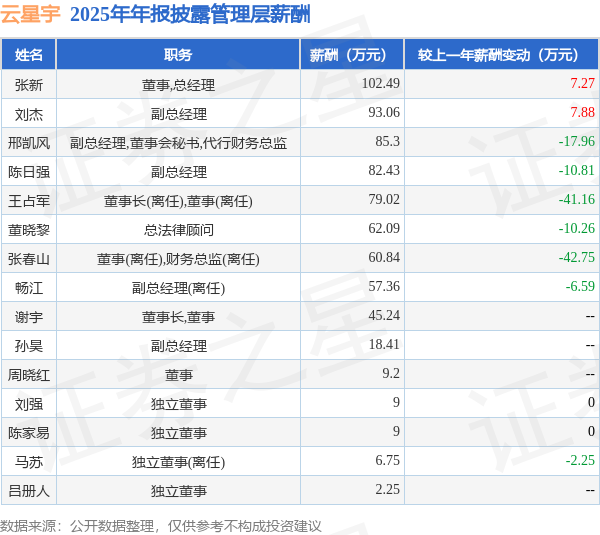The width and height of the screenshot is (600, 535).
Task: Select the name cell 张新
Action: (29, 85)
